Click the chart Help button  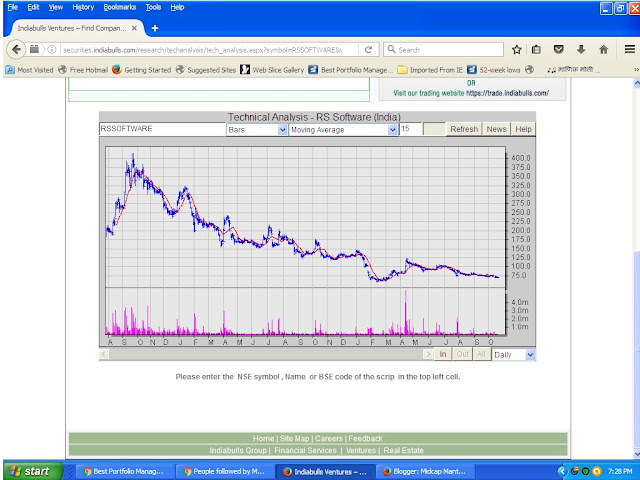pyautogui.click(x=523, y=129)
